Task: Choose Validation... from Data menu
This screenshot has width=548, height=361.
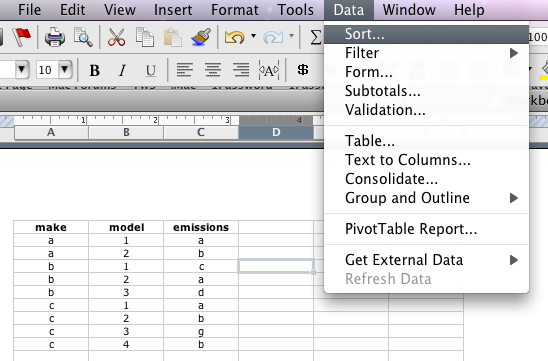Action: pyautogui.click(x=426, y=110)
